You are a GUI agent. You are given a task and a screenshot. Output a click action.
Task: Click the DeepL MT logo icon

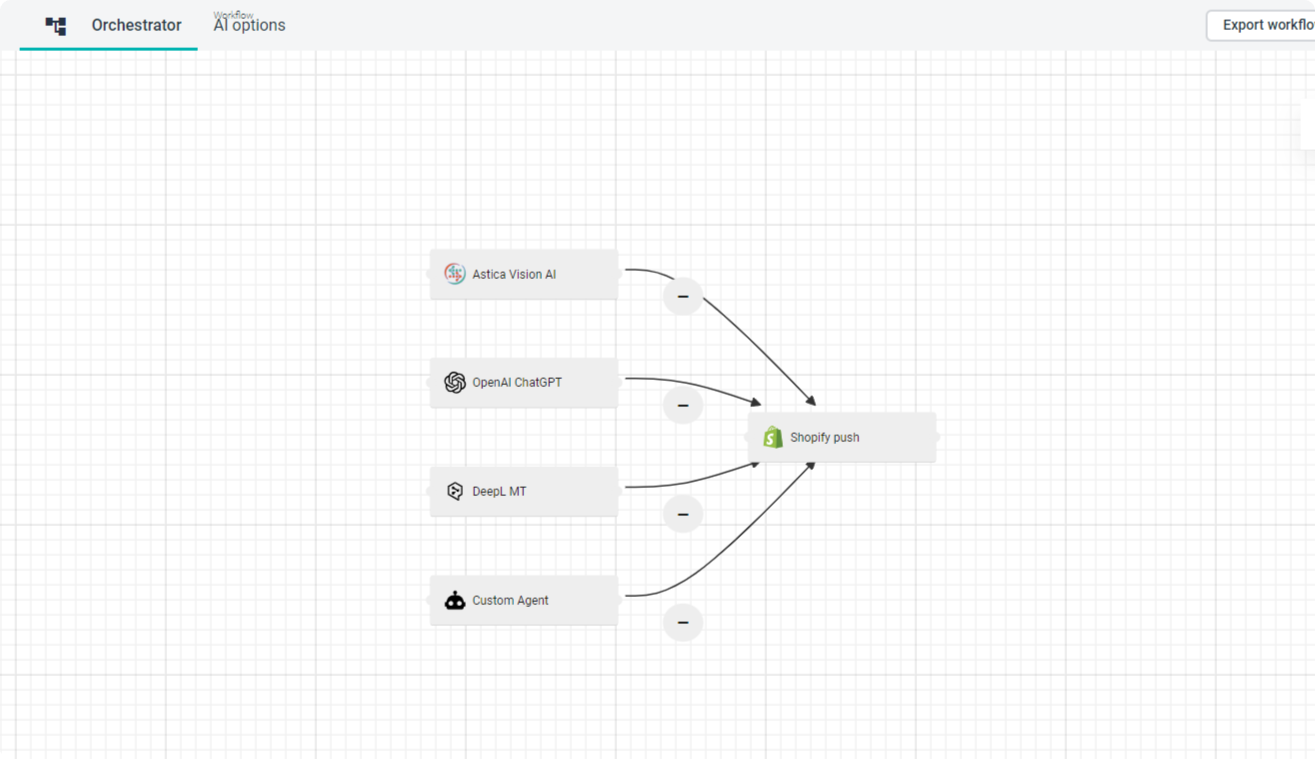pyautogui.click(x=455, y=491)
